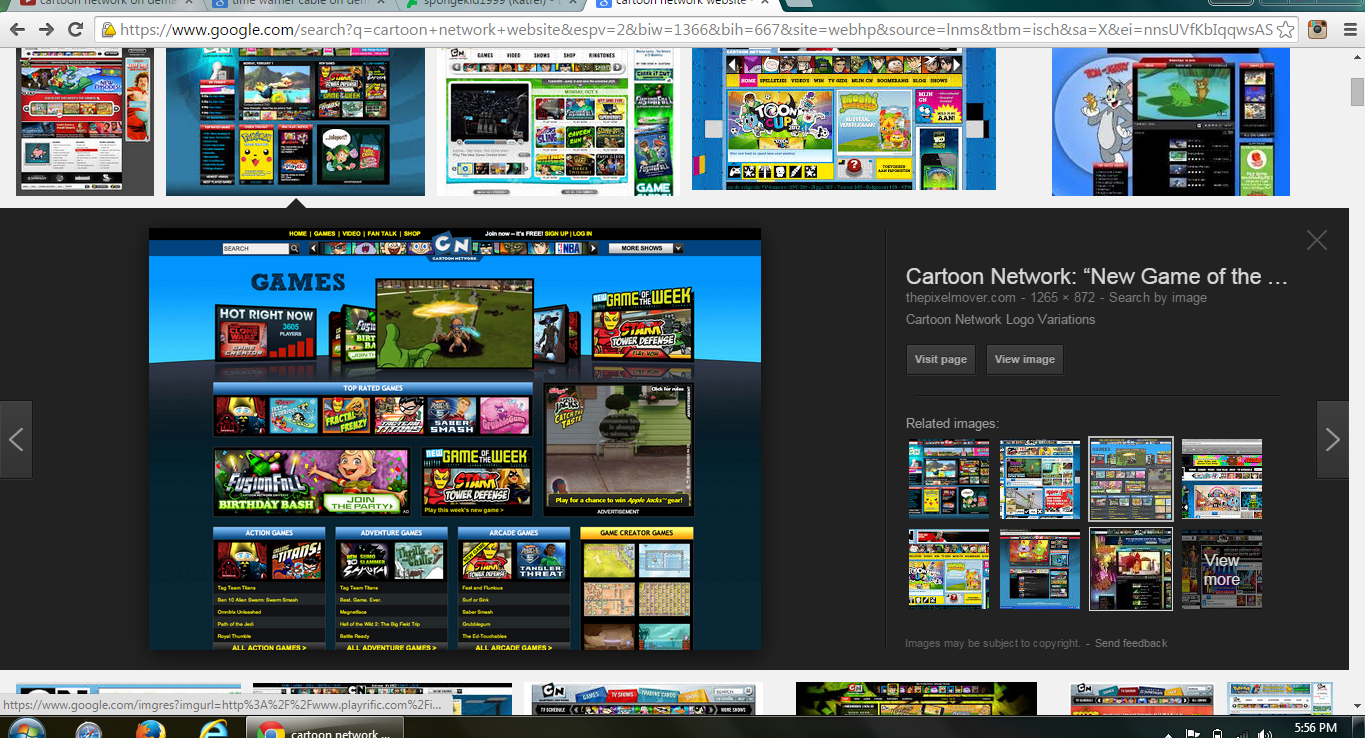Viewport: 1365px width, 738px height.
Task: Click the padlock icon in address bar
Action: pos(108,30)
